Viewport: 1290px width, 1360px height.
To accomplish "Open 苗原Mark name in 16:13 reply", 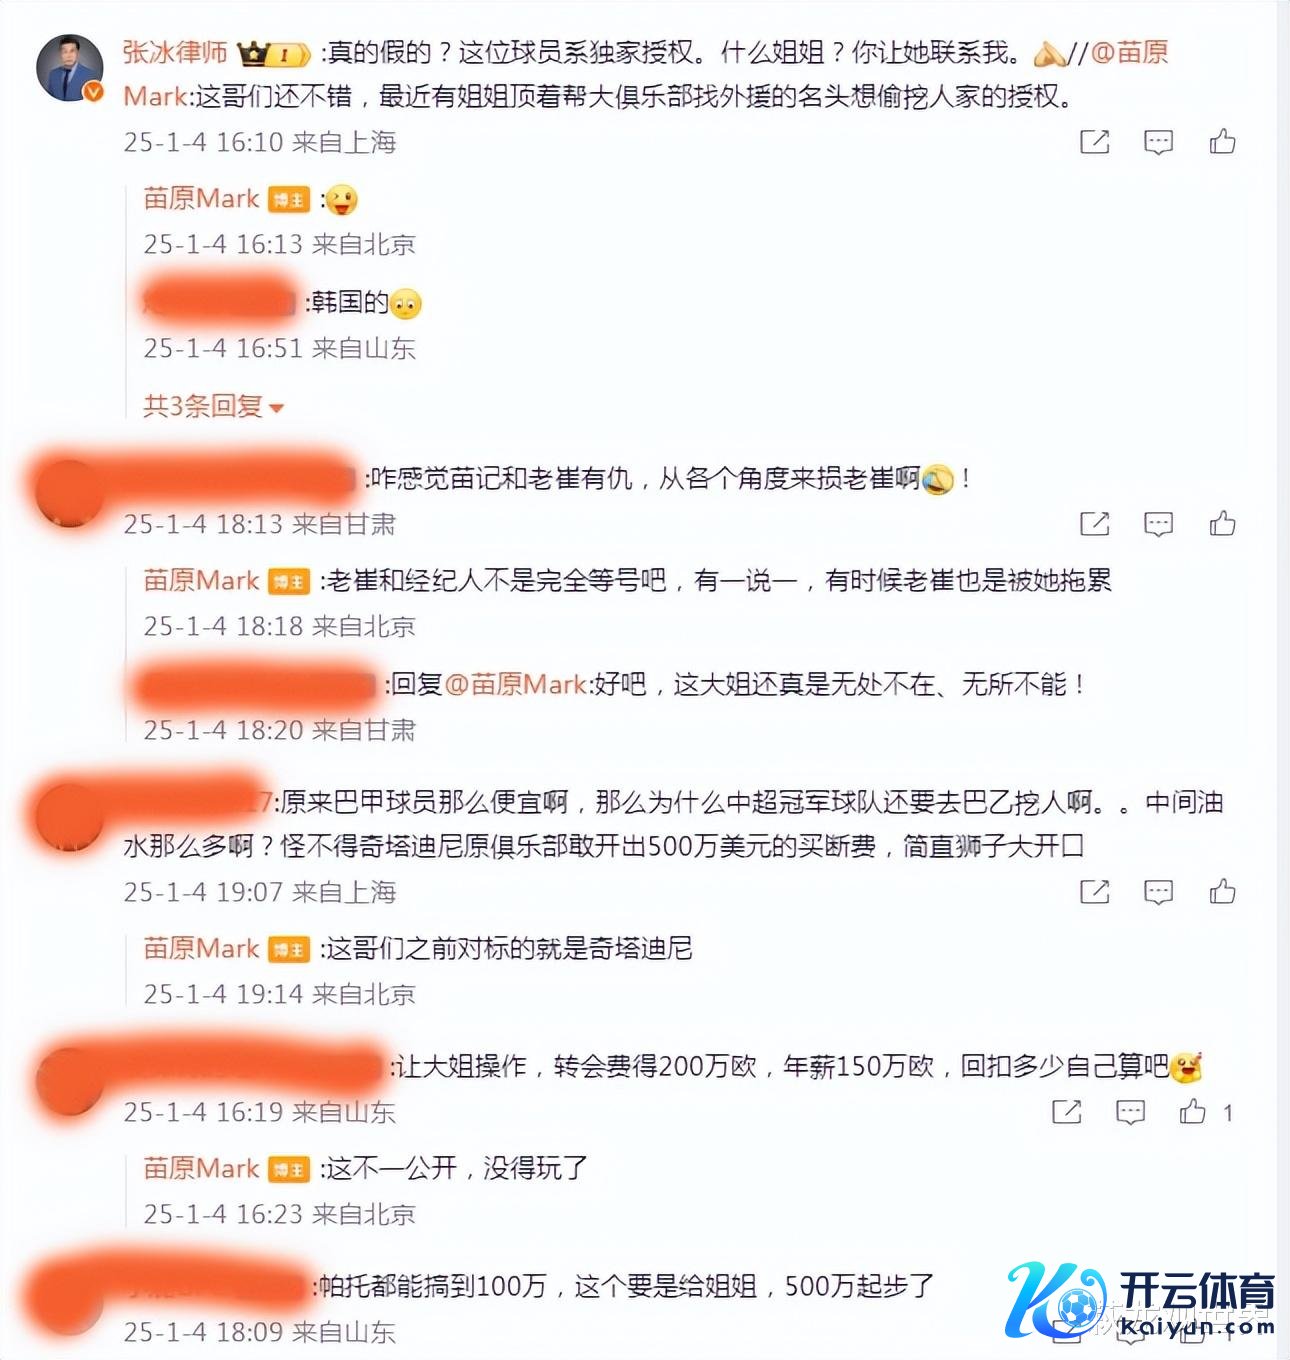I will click(x=201, y=198).
